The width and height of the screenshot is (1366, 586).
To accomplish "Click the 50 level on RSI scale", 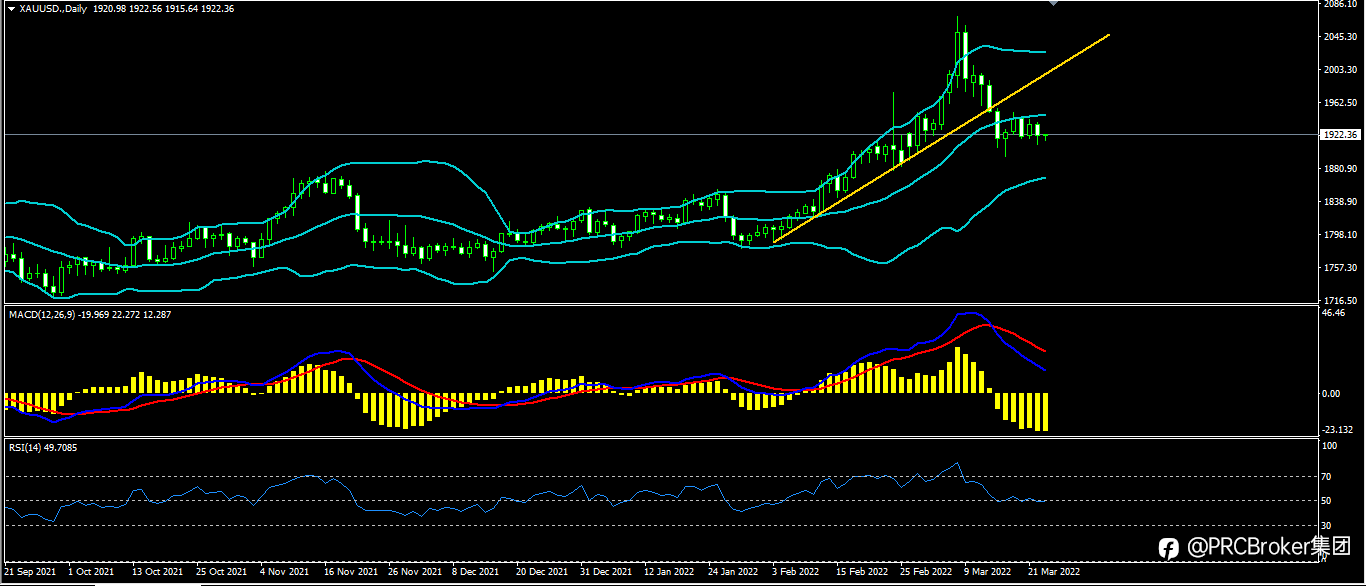I will coord(1327,501).
